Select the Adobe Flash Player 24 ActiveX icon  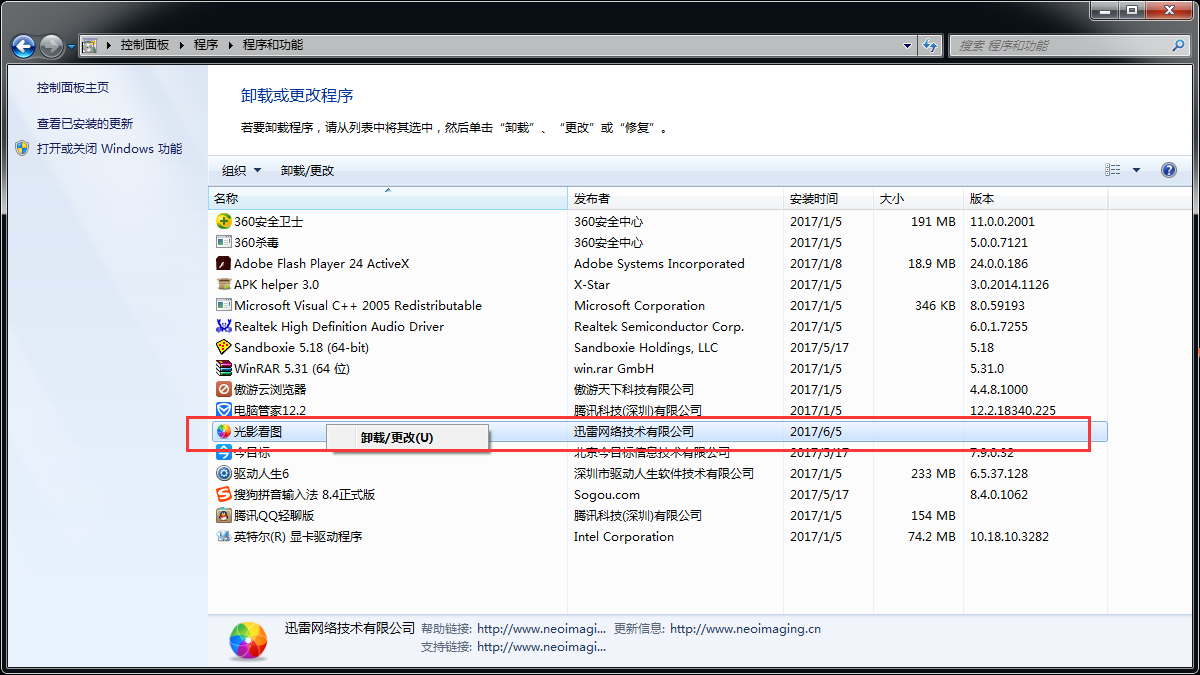tap(222, 263)
